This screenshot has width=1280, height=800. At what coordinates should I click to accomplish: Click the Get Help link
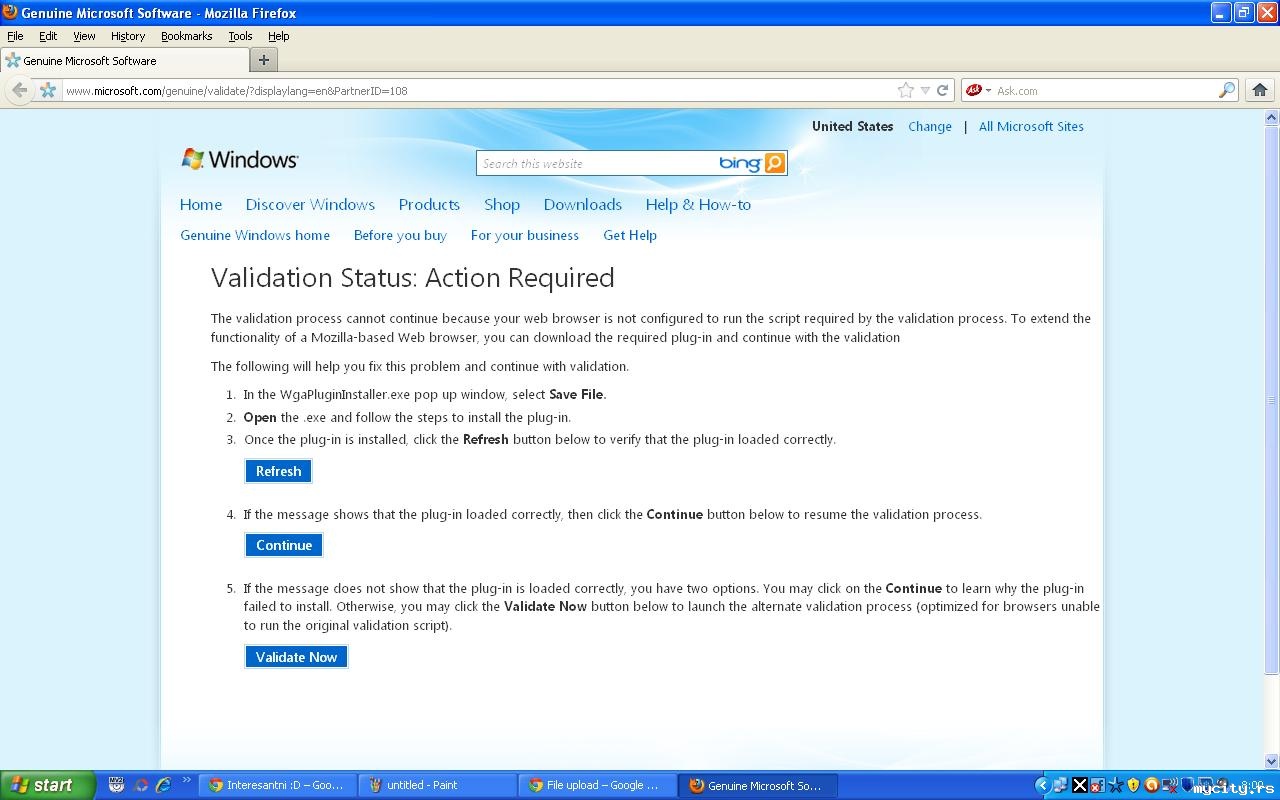click(630, 235)
